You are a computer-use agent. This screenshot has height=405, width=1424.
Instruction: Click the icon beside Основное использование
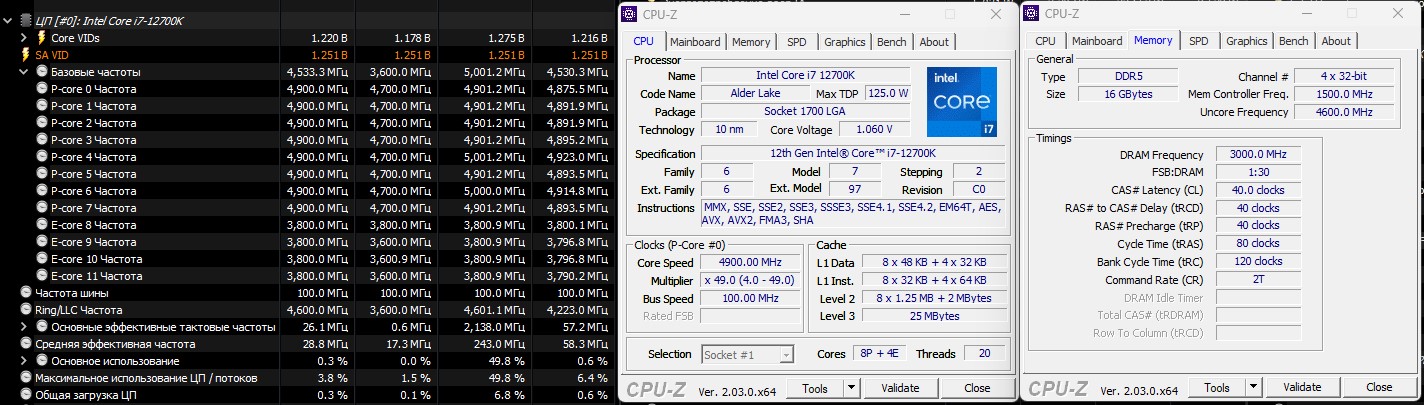click(x=41, y=361)
